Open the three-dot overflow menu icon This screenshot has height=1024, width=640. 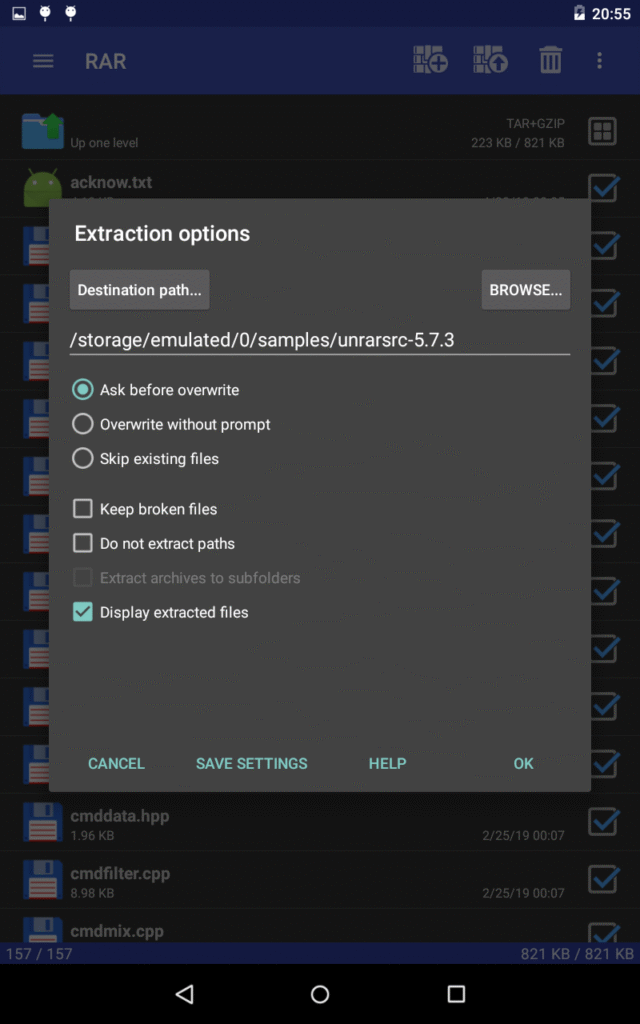[599, 60]
